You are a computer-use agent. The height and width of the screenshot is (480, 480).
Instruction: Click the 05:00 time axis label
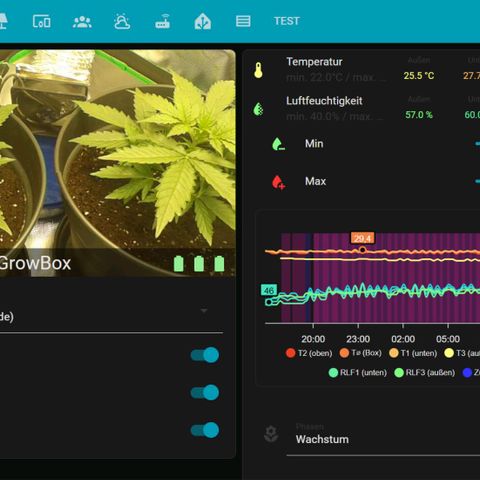tap(448, 339)
